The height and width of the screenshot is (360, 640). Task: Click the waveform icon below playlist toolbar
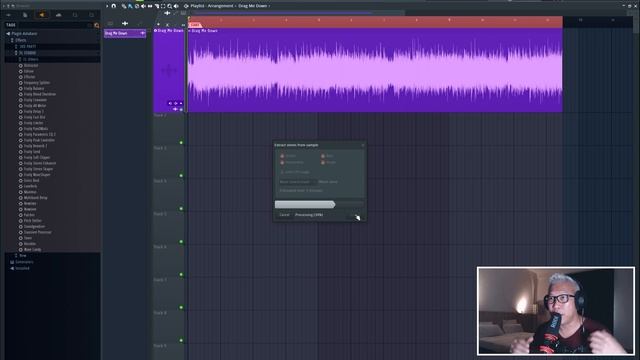[x=167, y=13]
